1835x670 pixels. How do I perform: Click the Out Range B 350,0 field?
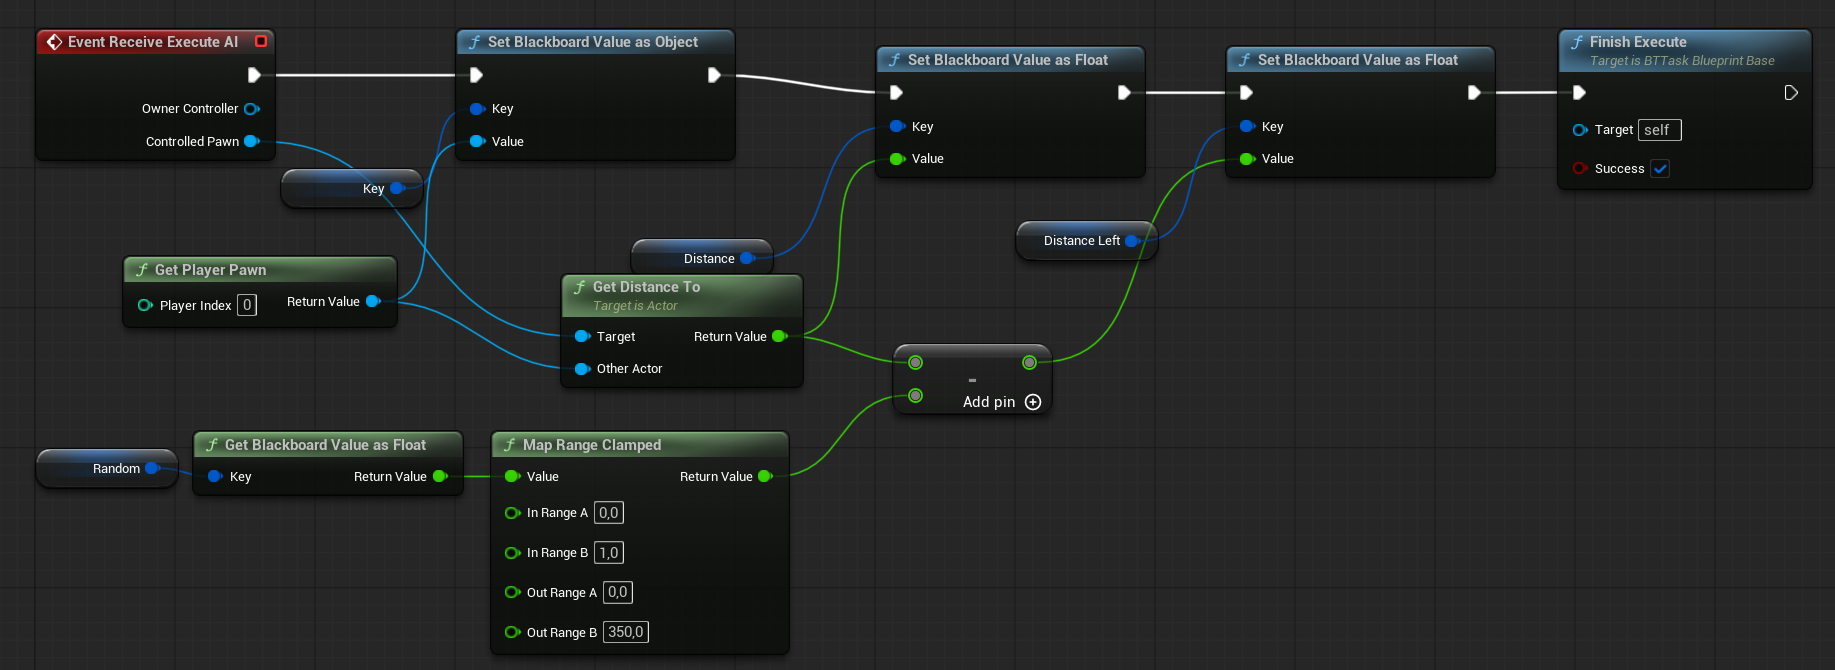coord(625,632)
